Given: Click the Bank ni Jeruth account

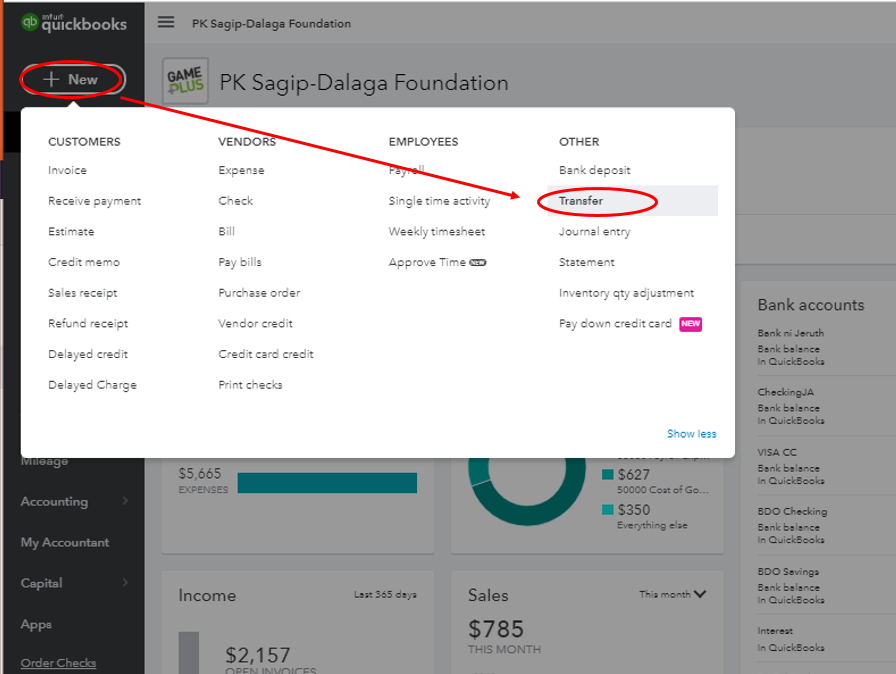Looking at the screenshot, I should [x=790, y=333].
